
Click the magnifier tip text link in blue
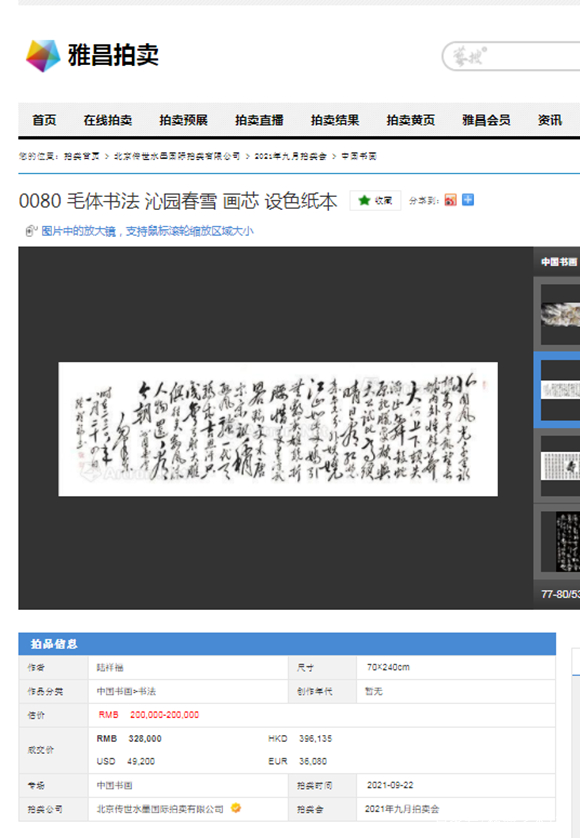[148, 231]
